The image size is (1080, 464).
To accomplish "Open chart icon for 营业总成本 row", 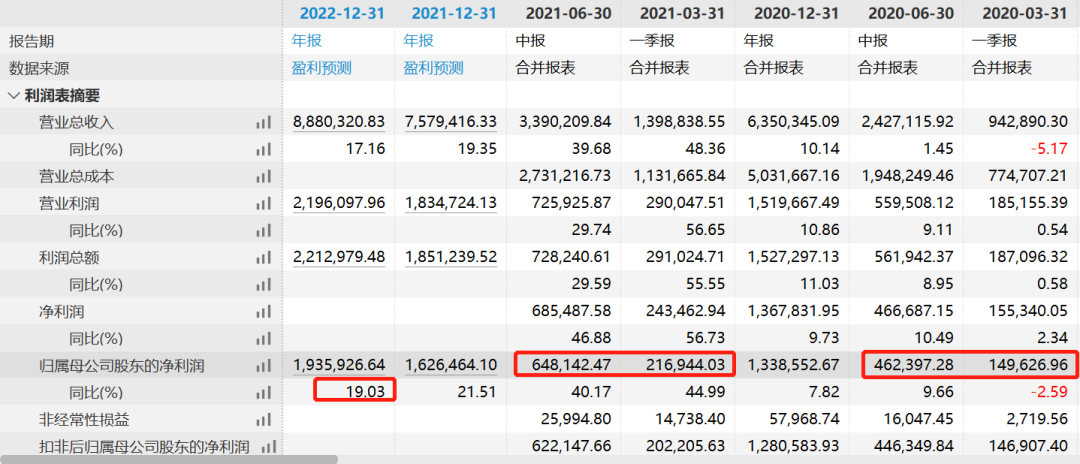I will [263, 177].
